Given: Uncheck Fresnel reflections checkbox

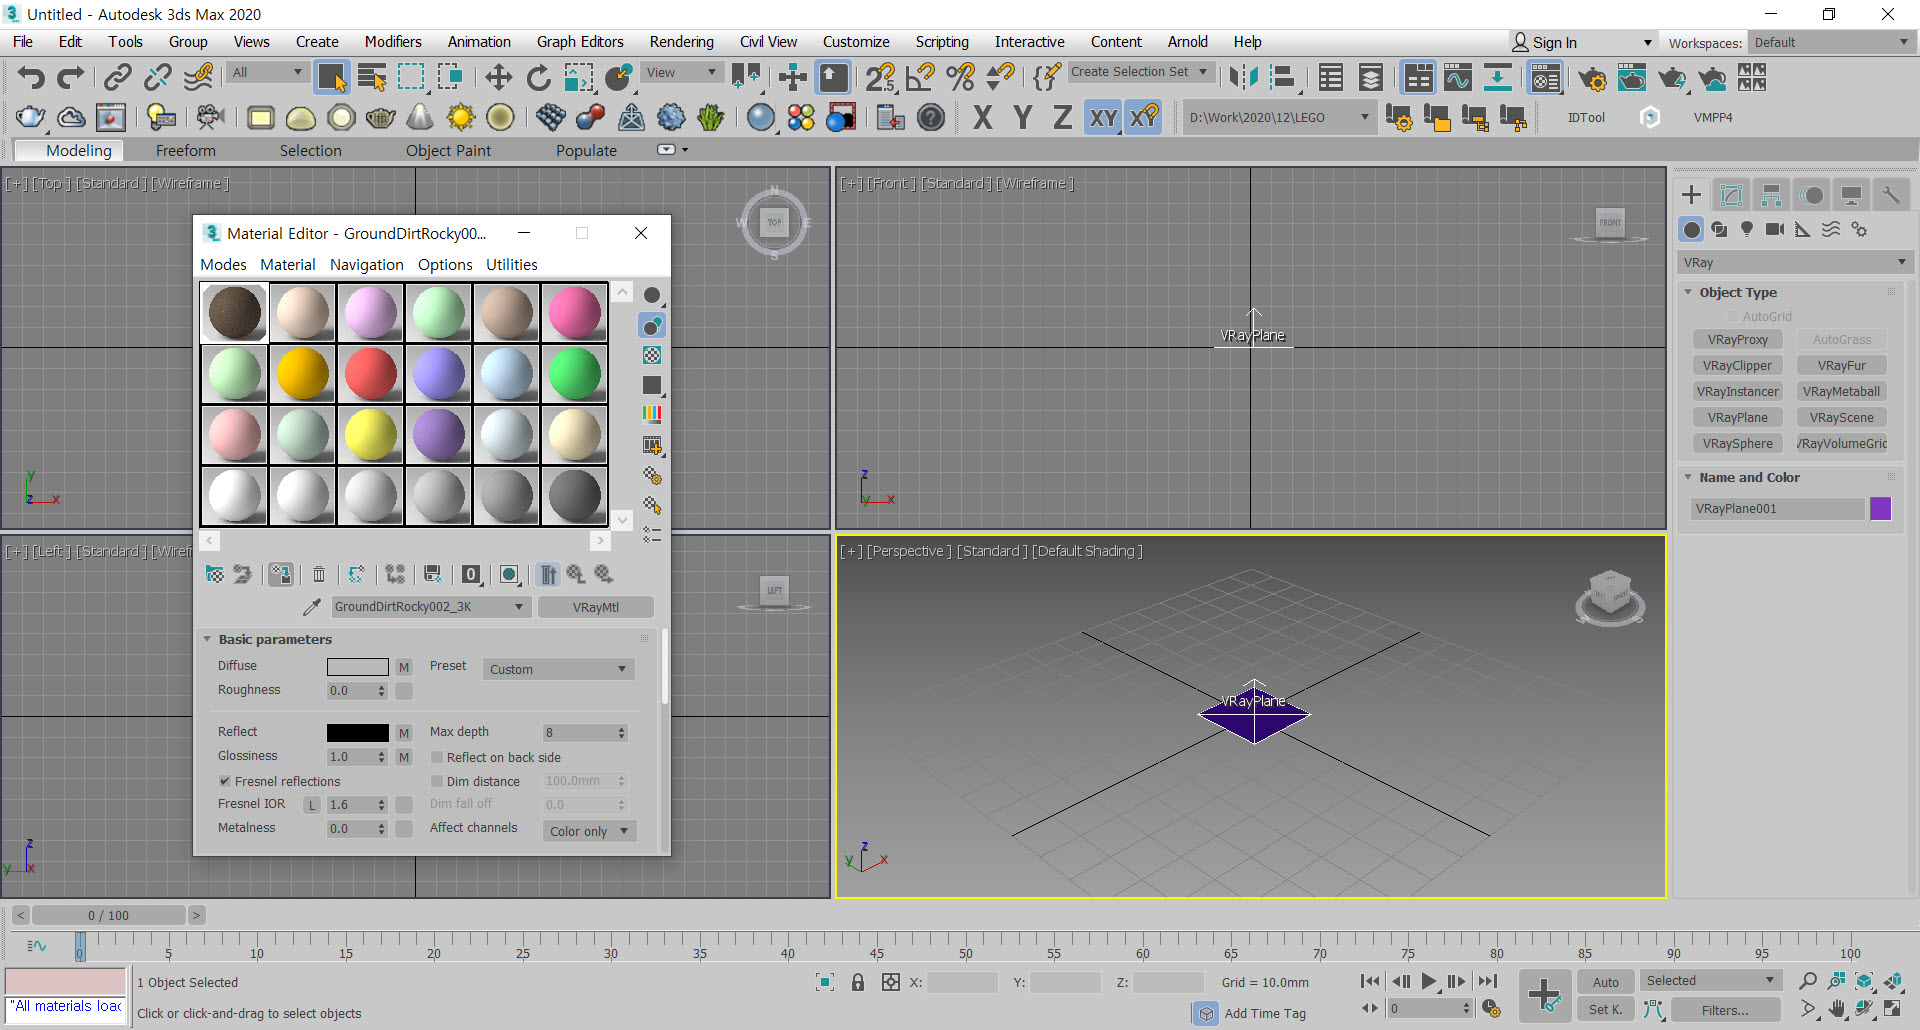Looking at the screenshot, I should pyautogui.click(x=225, y=781).
